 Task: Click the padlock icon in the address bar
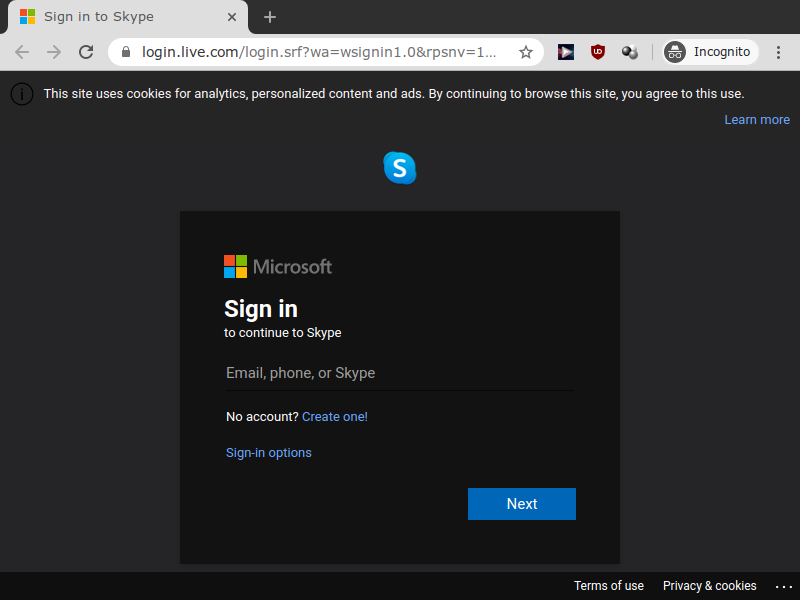[x=126, y=52]
